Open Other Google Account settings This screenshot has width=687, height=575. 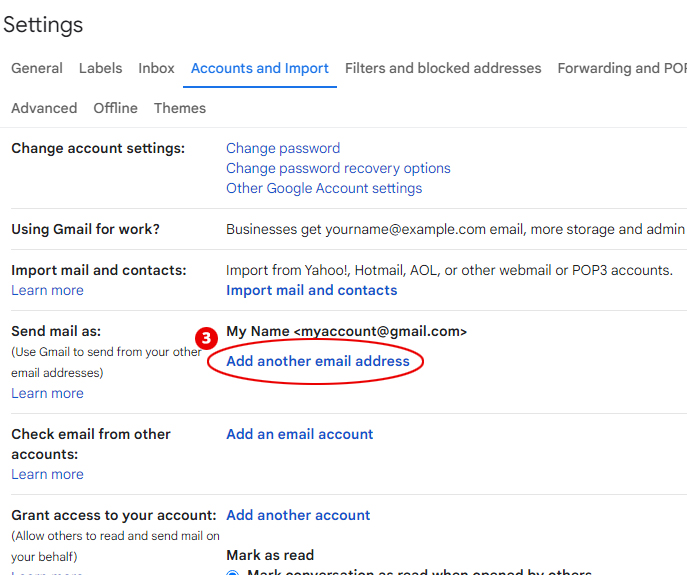pyautogui.click(x=324, y=188)
